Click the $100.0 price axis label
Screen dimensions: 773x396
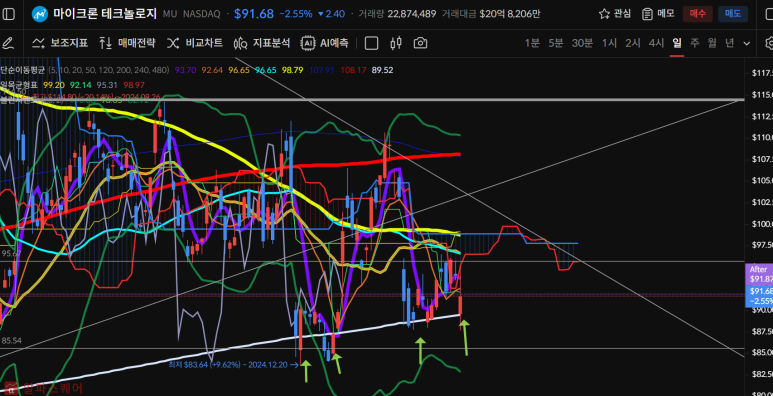pyautogui.click(x=762, y=224)
